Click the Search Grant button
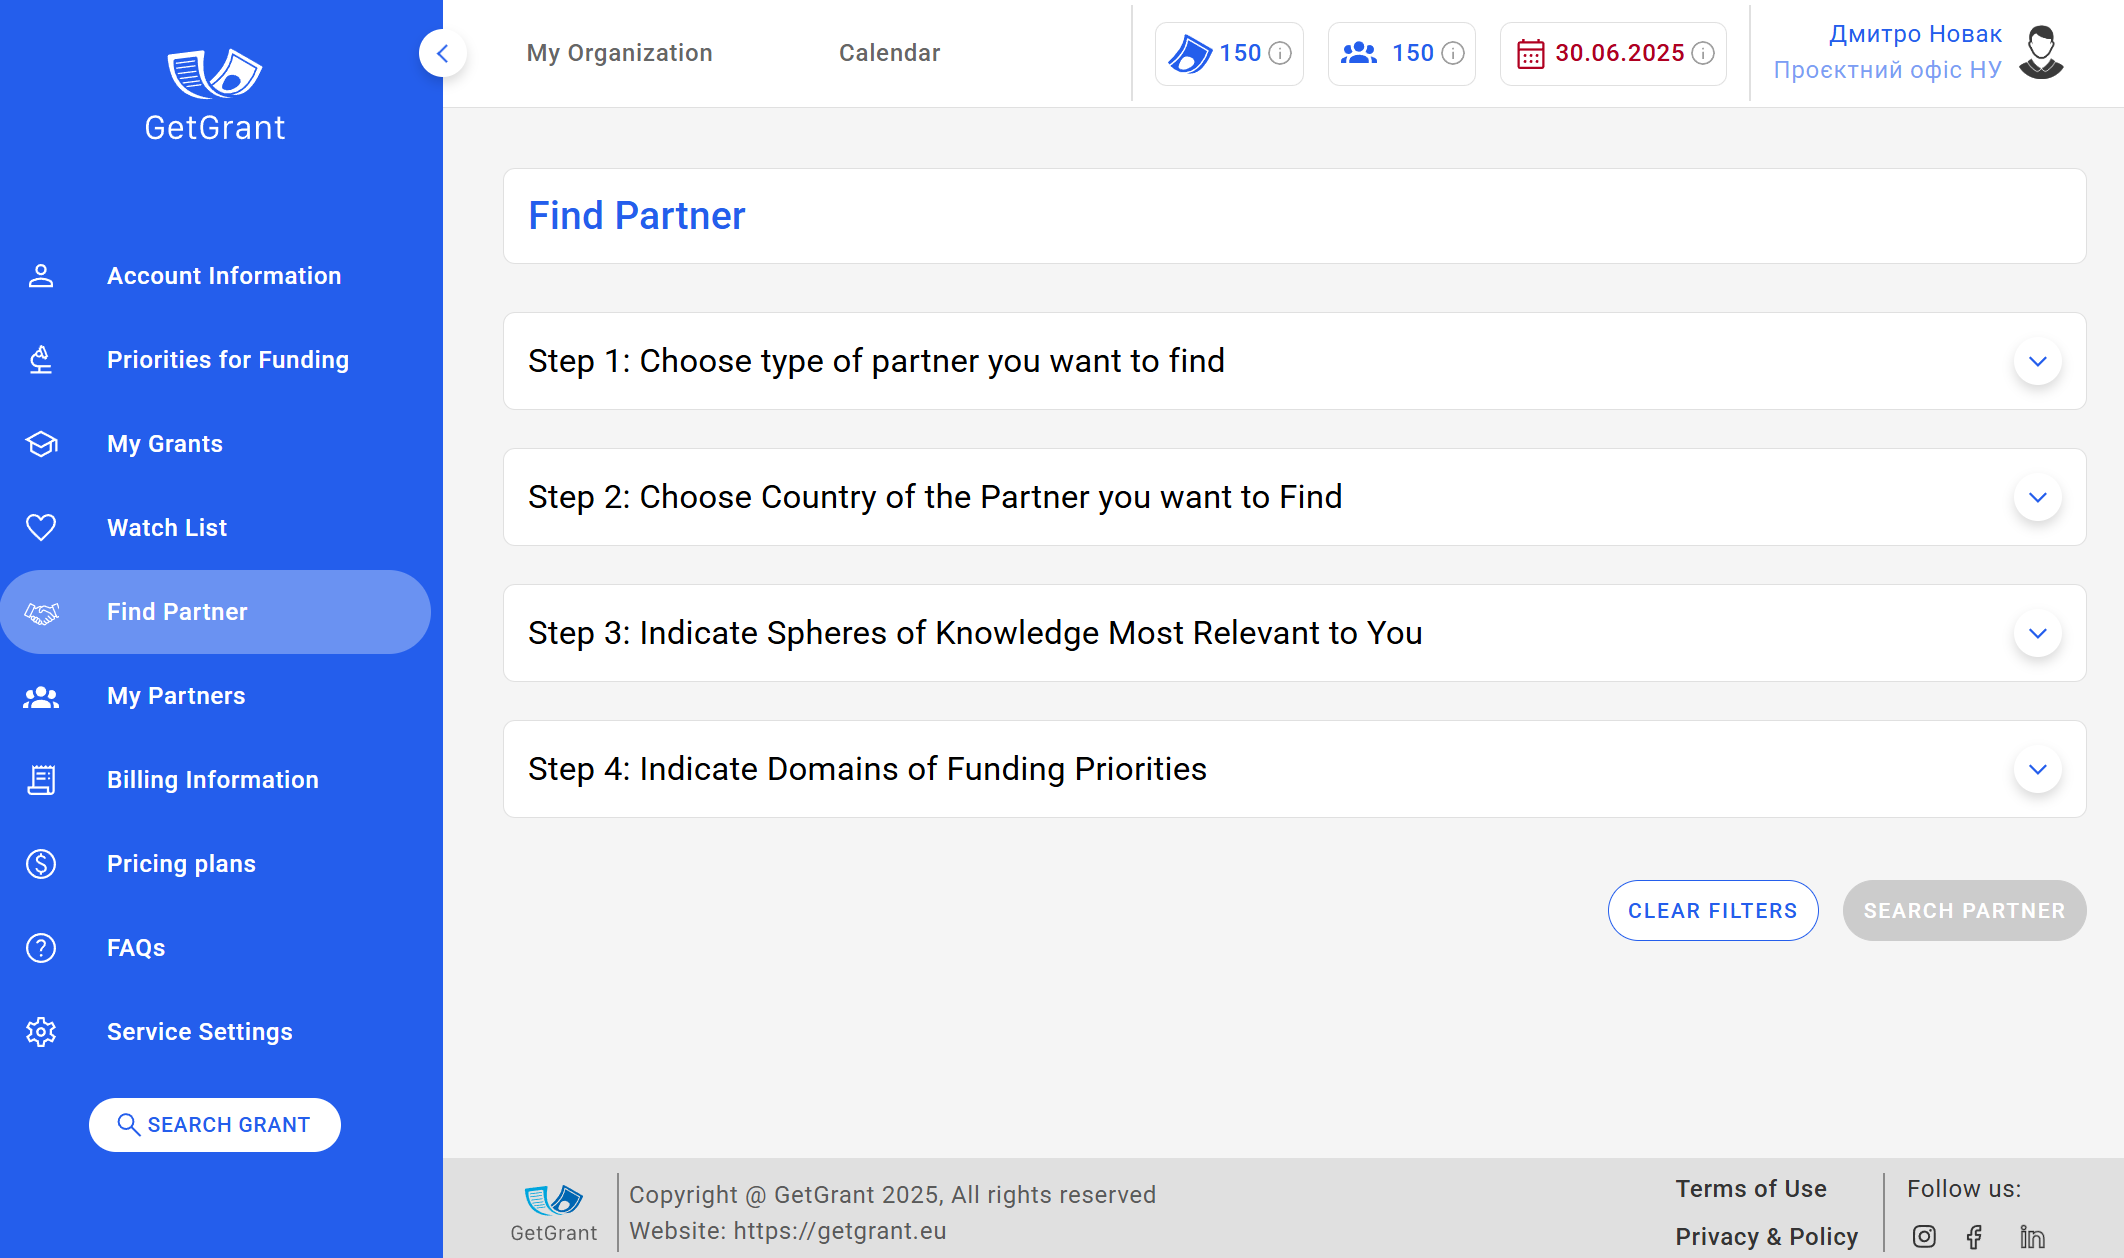The width and height of the screenshot is (2124, 1258). [x=215, y=1125]
